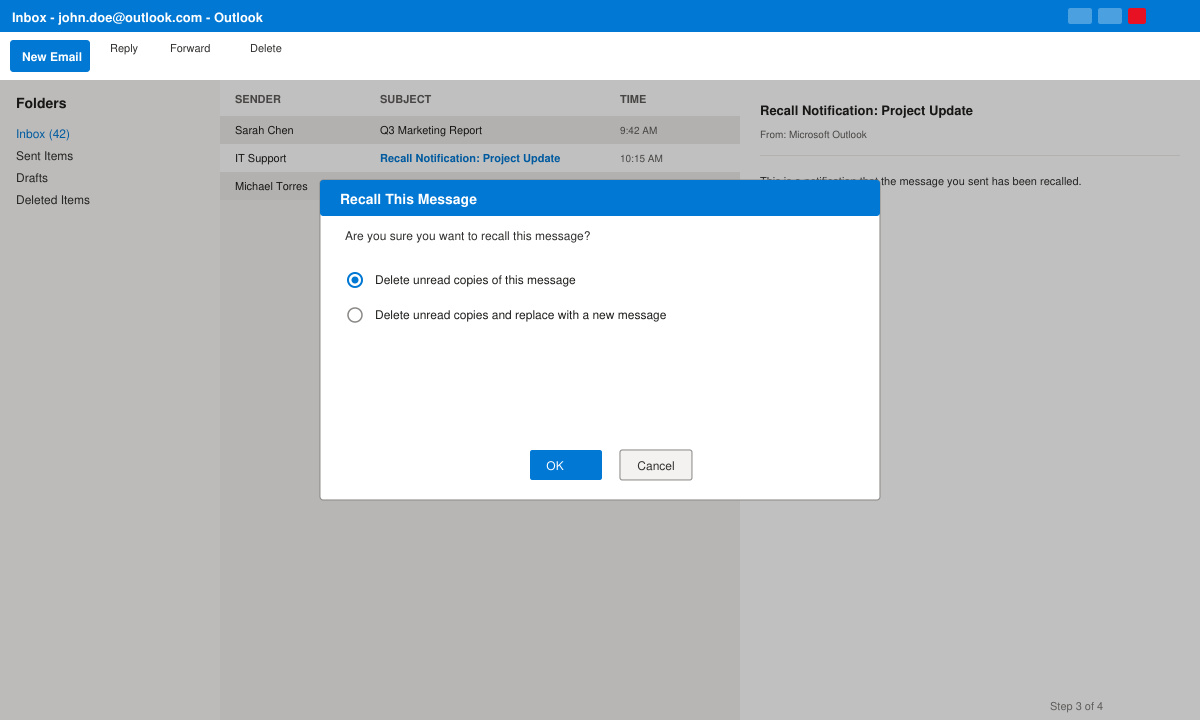Open the Drafts folder

coord(32,178)
